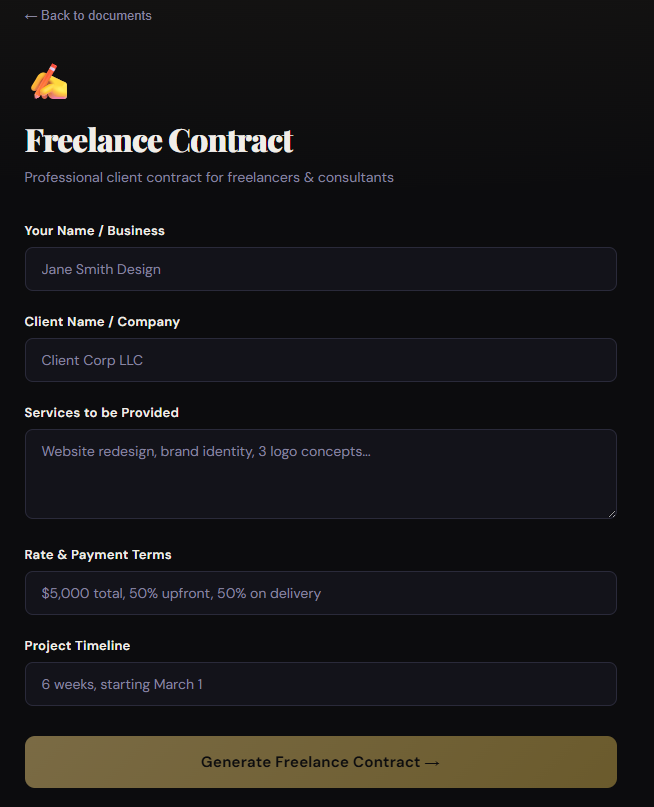Screen dimensions: 654x807
Task: Click the Jane Smith Design placeholder text
Action: 99,268
